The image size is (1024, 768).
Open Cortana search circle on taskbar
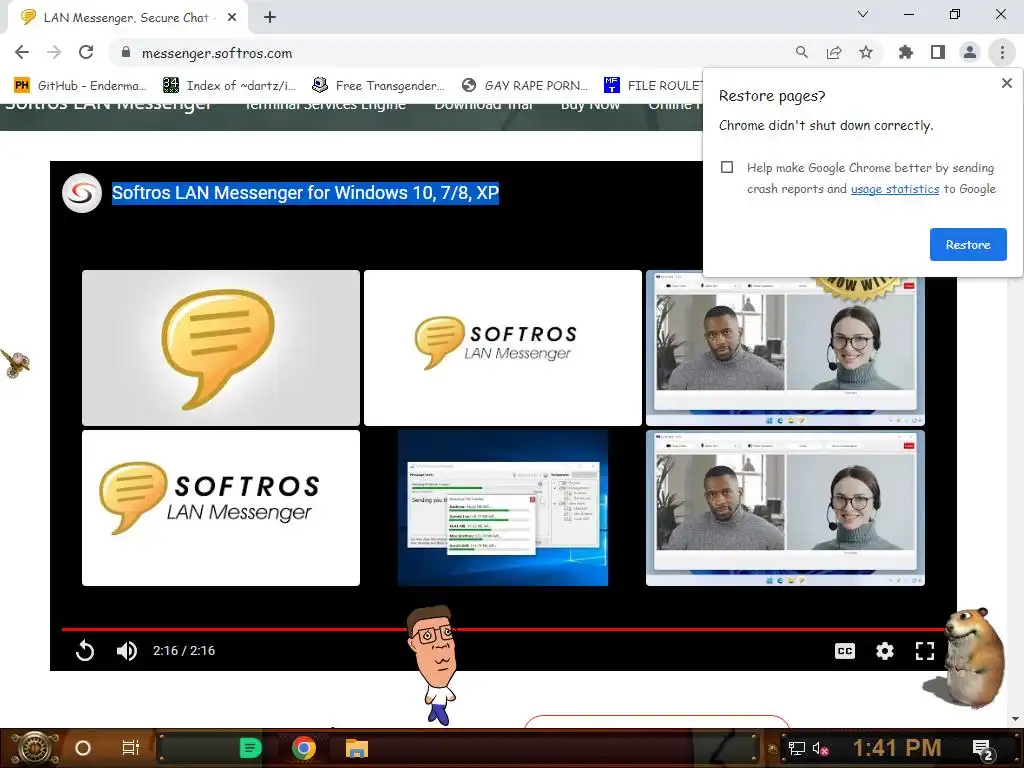click(82, 748)
